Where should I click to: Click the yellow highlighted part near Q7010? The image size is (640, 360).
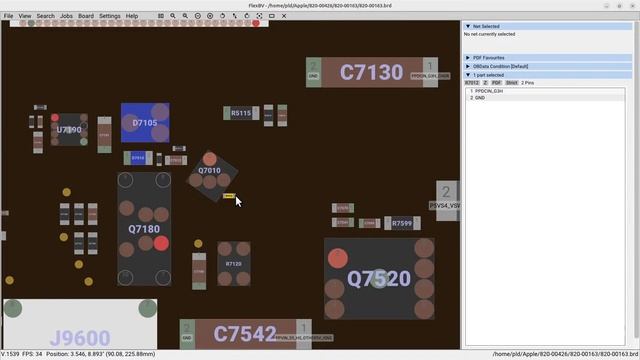[x=229, y=196]
